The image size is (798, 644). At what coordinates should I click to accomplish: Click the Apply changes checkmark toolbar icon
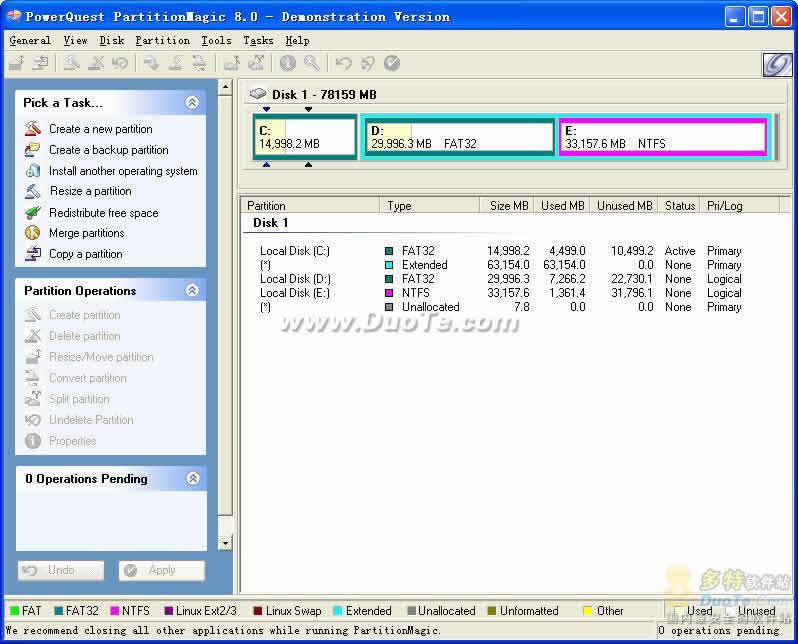(392, 63)
